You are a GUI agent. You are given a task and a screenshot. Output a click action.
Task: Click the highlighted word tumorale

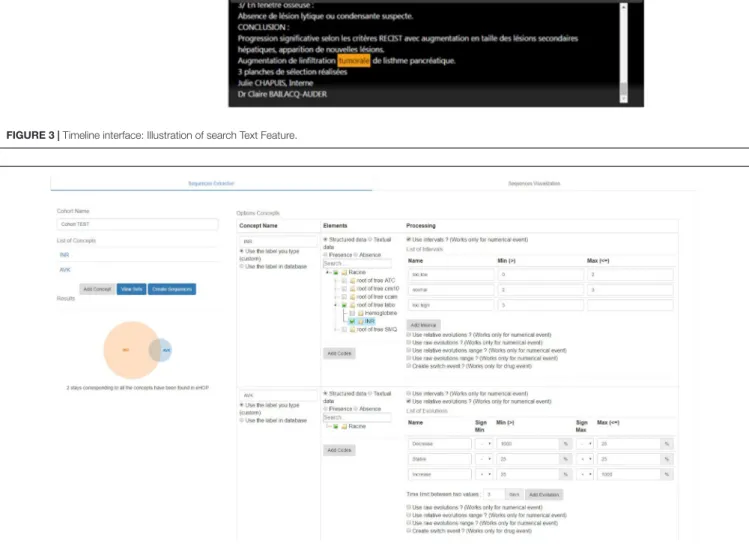(x=354, y=61)
